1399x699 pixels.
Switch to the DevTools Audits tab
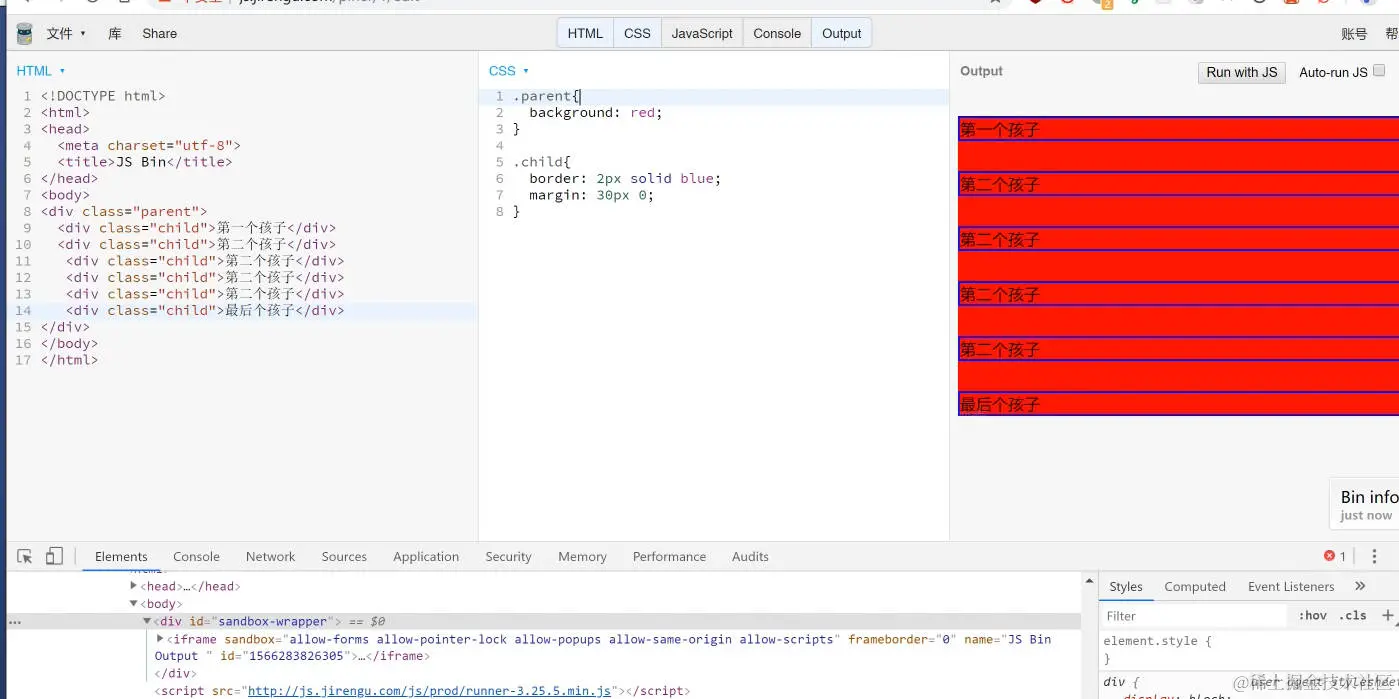[750, 557]
